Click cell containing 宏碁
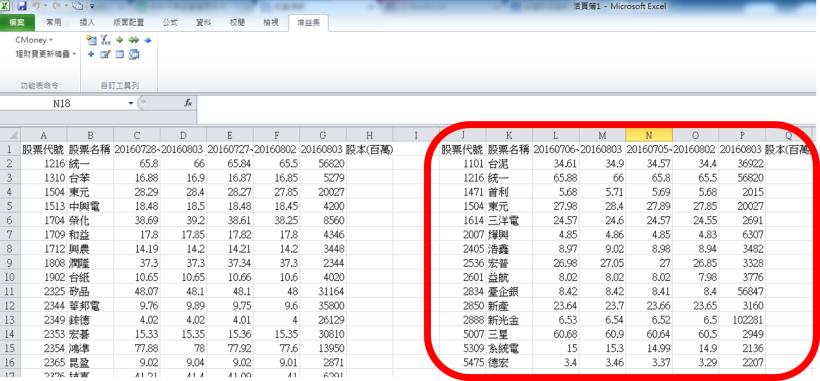The height and width of the screenshot is (381, 820). pyautogui.click(x=90, y=333)
